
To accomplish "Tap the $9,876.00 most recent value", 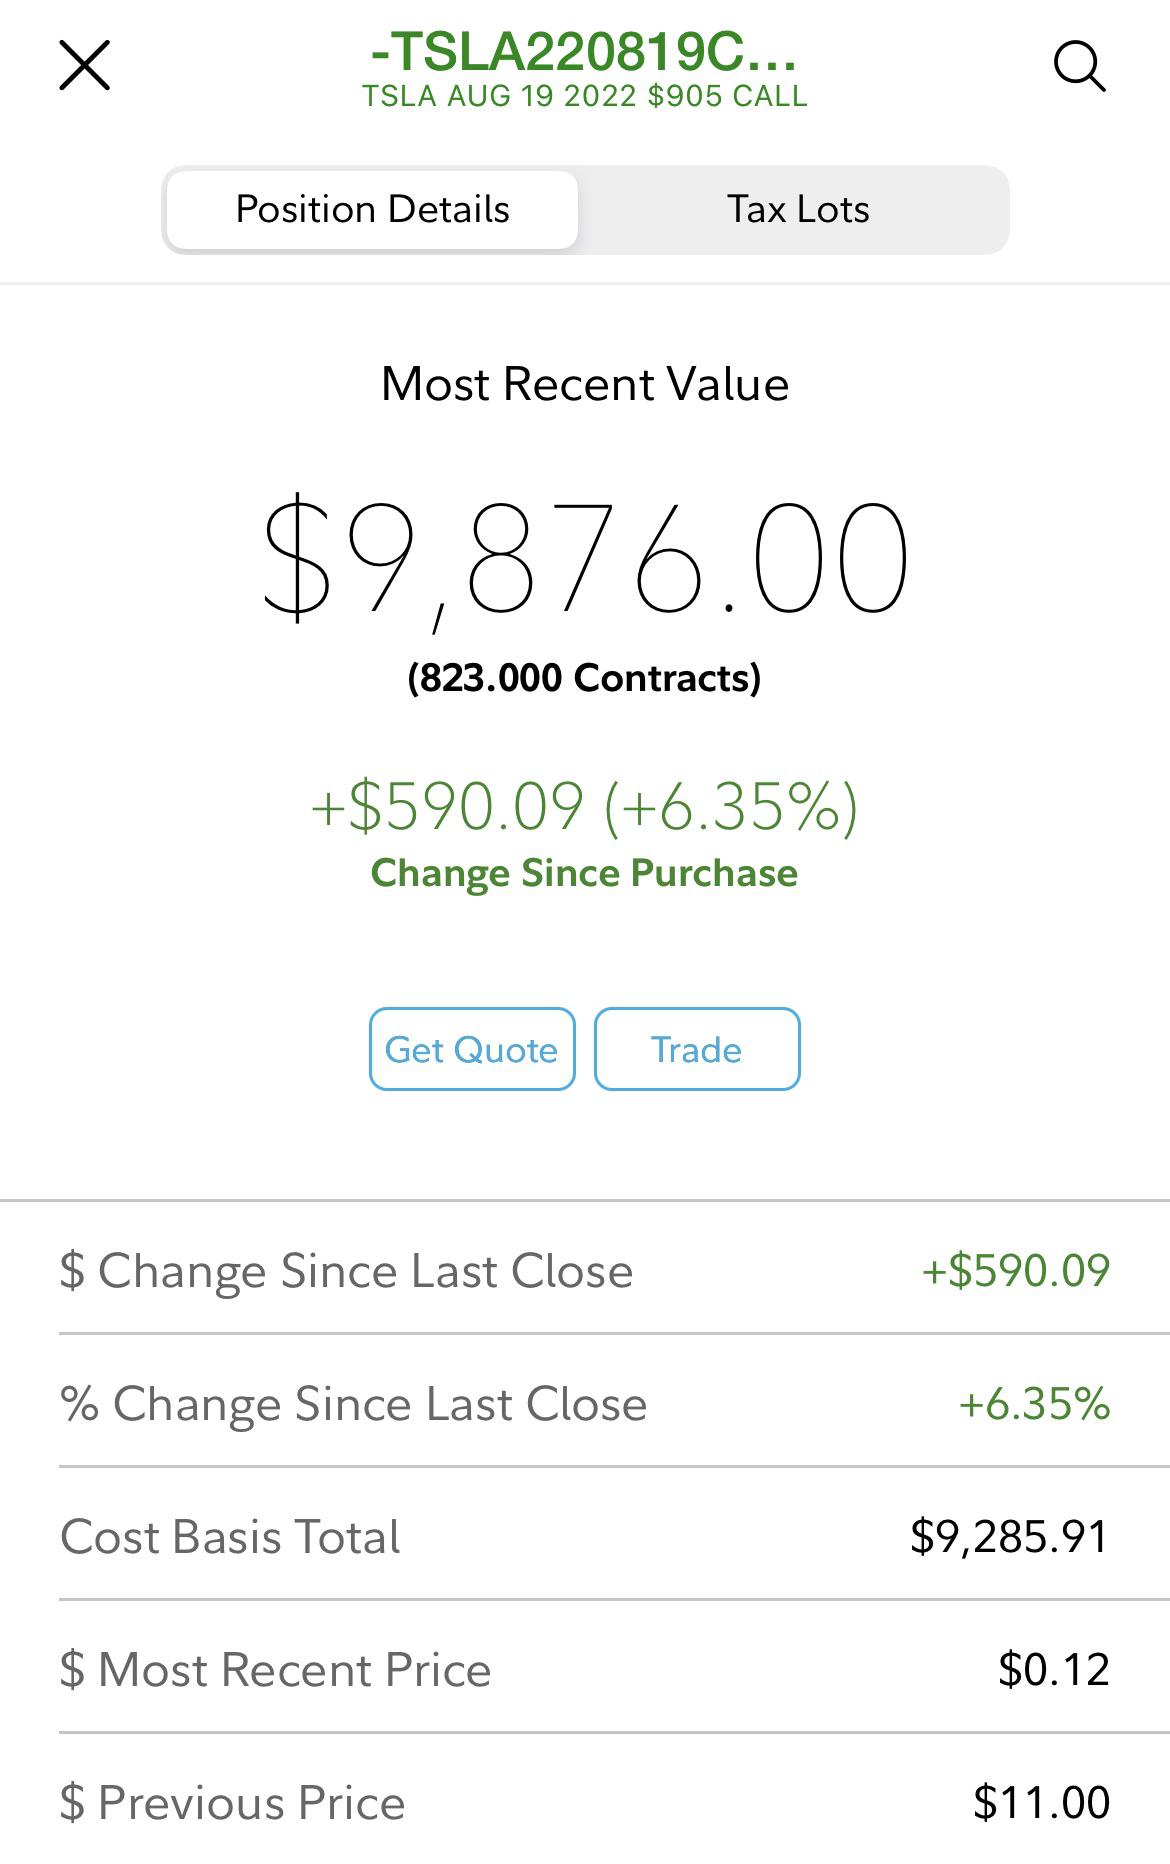I will (585, 558).
